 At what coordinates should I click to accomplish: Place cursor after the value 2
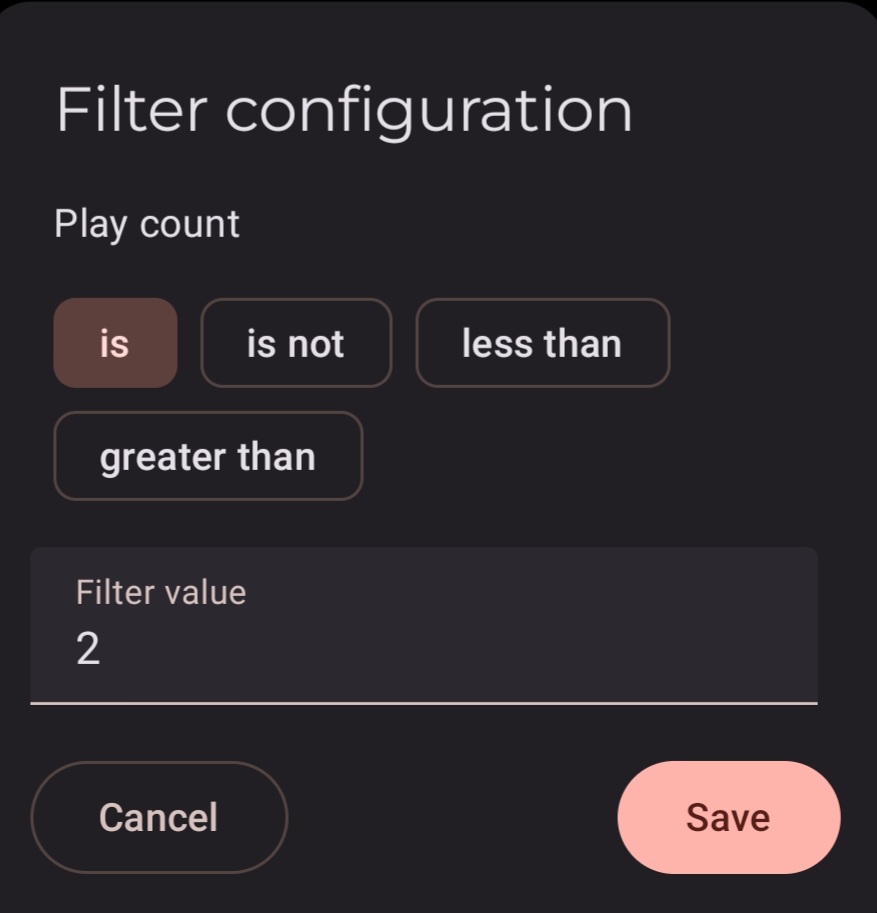(102, 648)
